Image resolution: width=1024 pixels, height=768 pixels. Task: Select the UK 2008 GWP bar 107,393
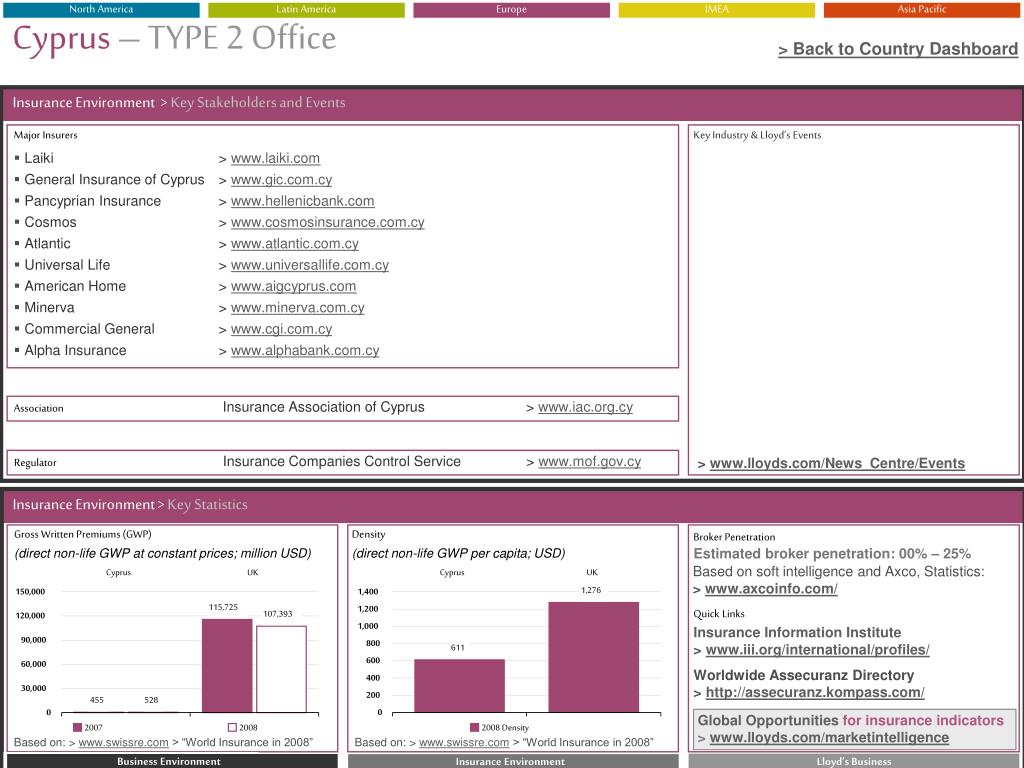281,669
